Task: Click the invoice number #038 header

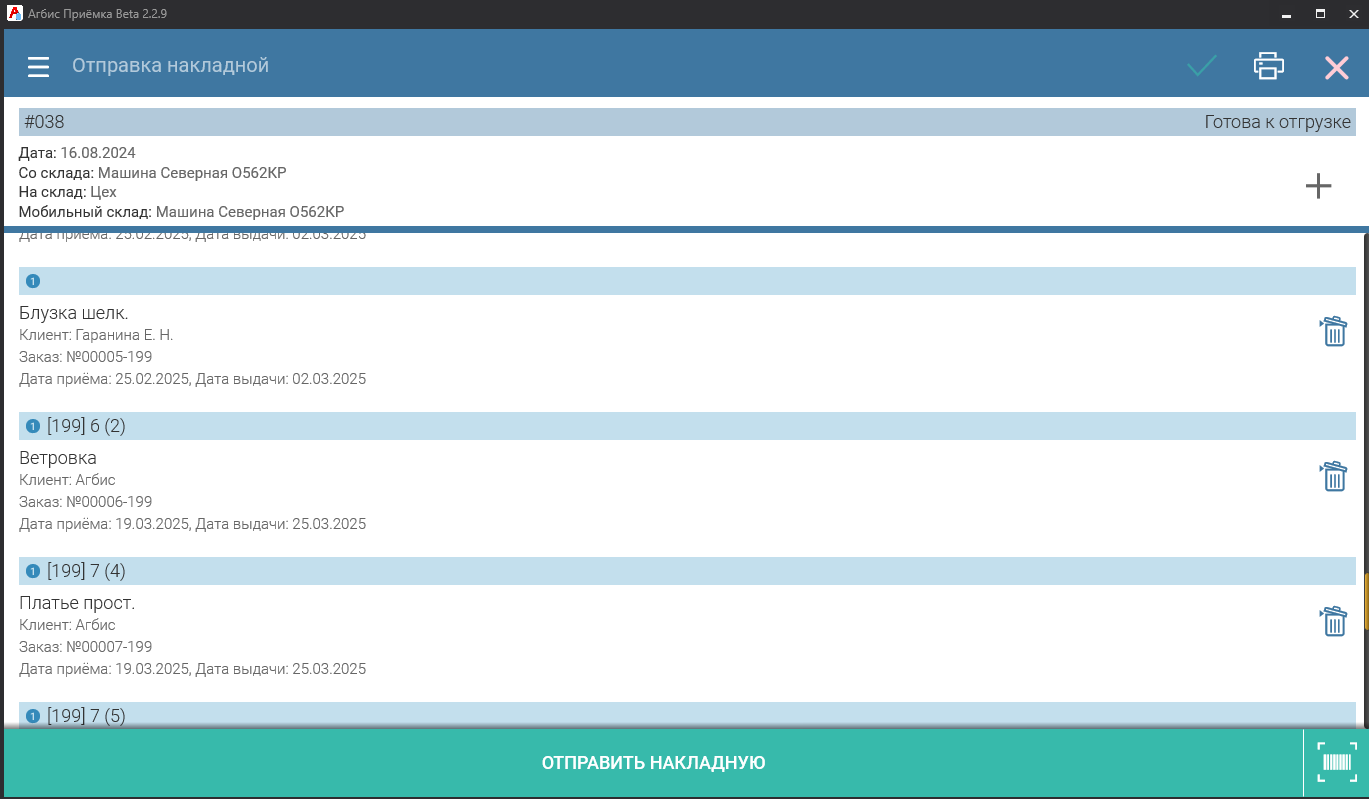Action: click(x=44, y=122)
